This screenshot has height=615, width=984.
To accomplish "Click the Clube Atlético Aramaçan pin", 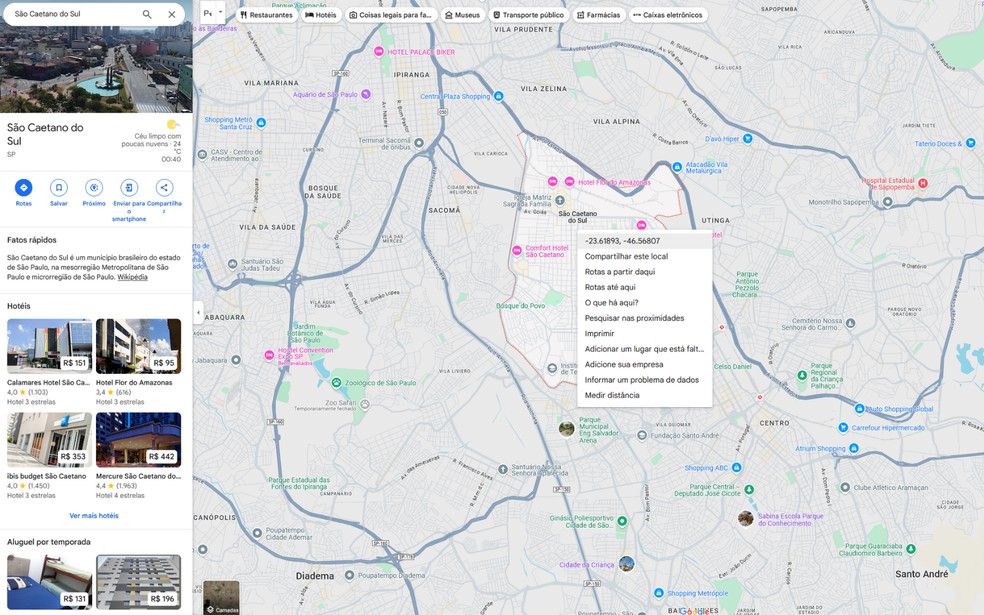I will [x=845, y=487].
